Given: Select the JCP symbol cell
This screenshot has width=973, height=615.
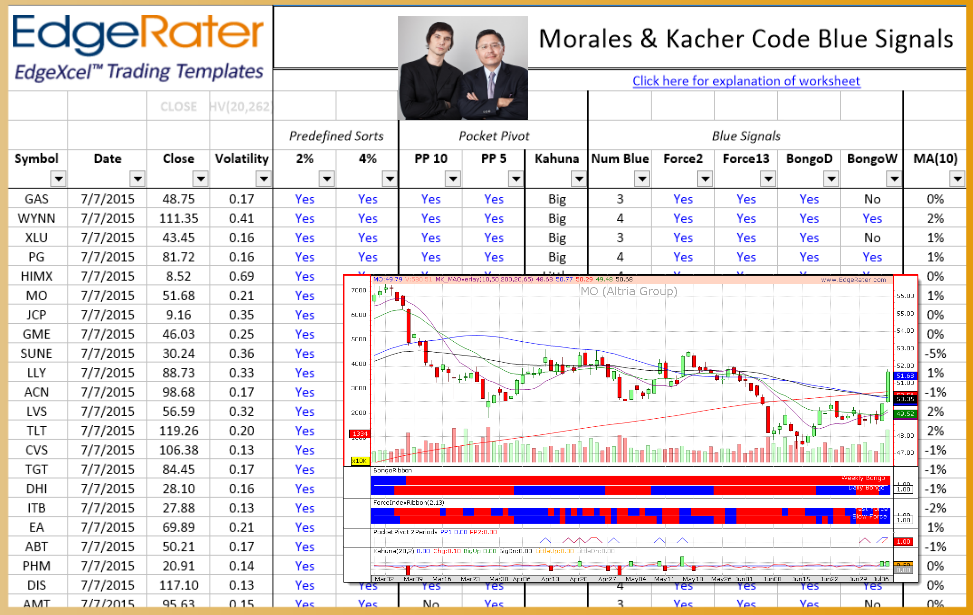Looking at the screenshot, I should pos(37,315).
